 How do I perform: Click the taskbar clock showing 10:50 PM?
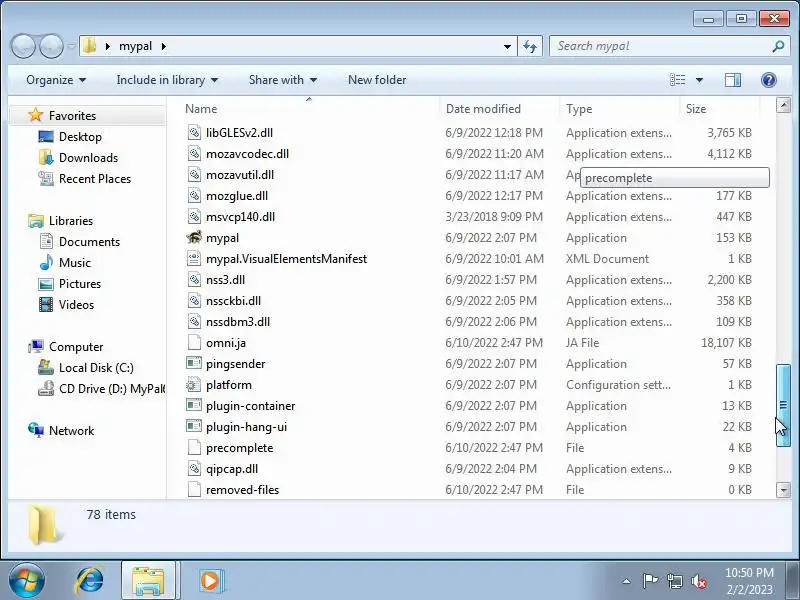click(x=749, y=581)
